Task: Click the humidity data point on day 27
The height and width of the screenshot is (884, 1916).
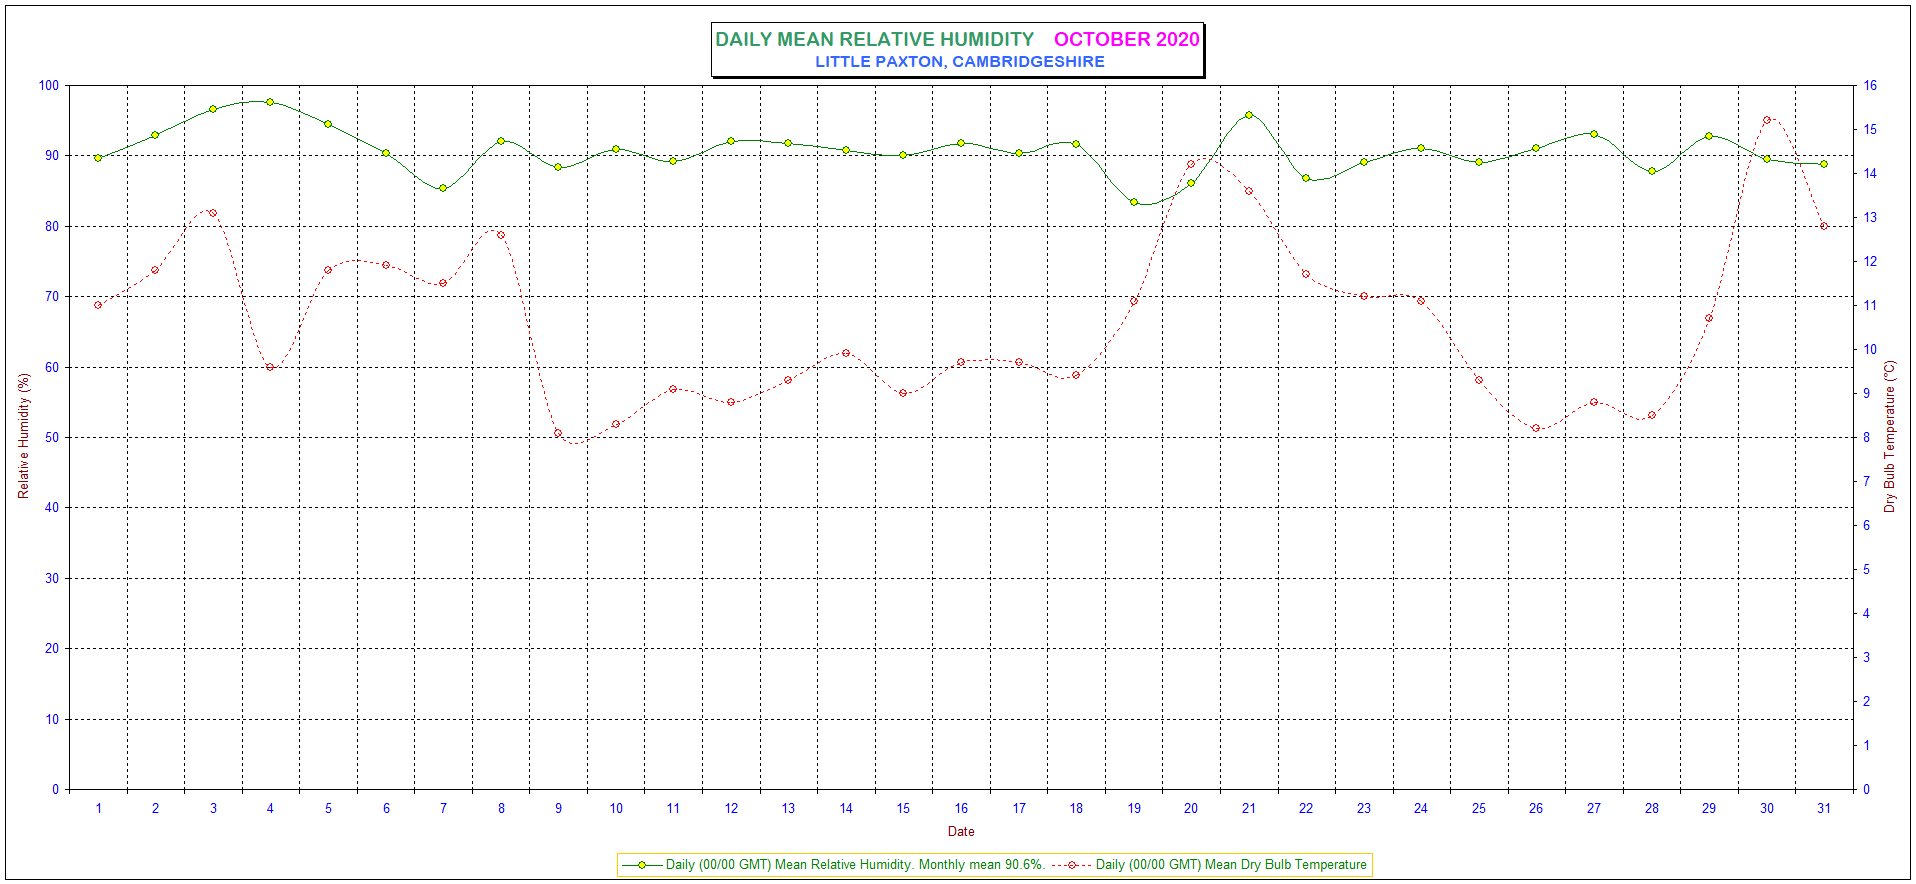Action: tap(1594, 134)
